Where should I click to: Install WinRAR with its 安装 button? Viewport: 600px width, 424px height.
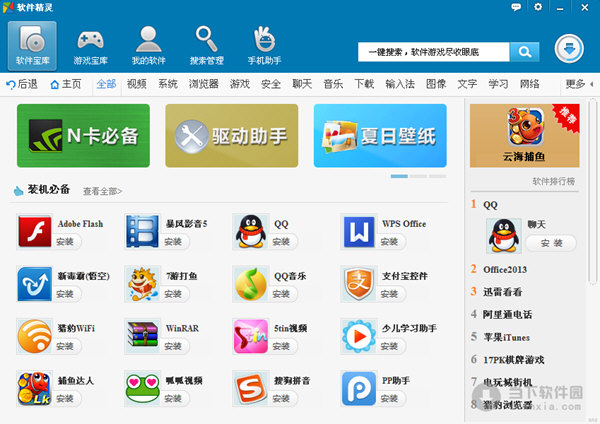[174, 346]
